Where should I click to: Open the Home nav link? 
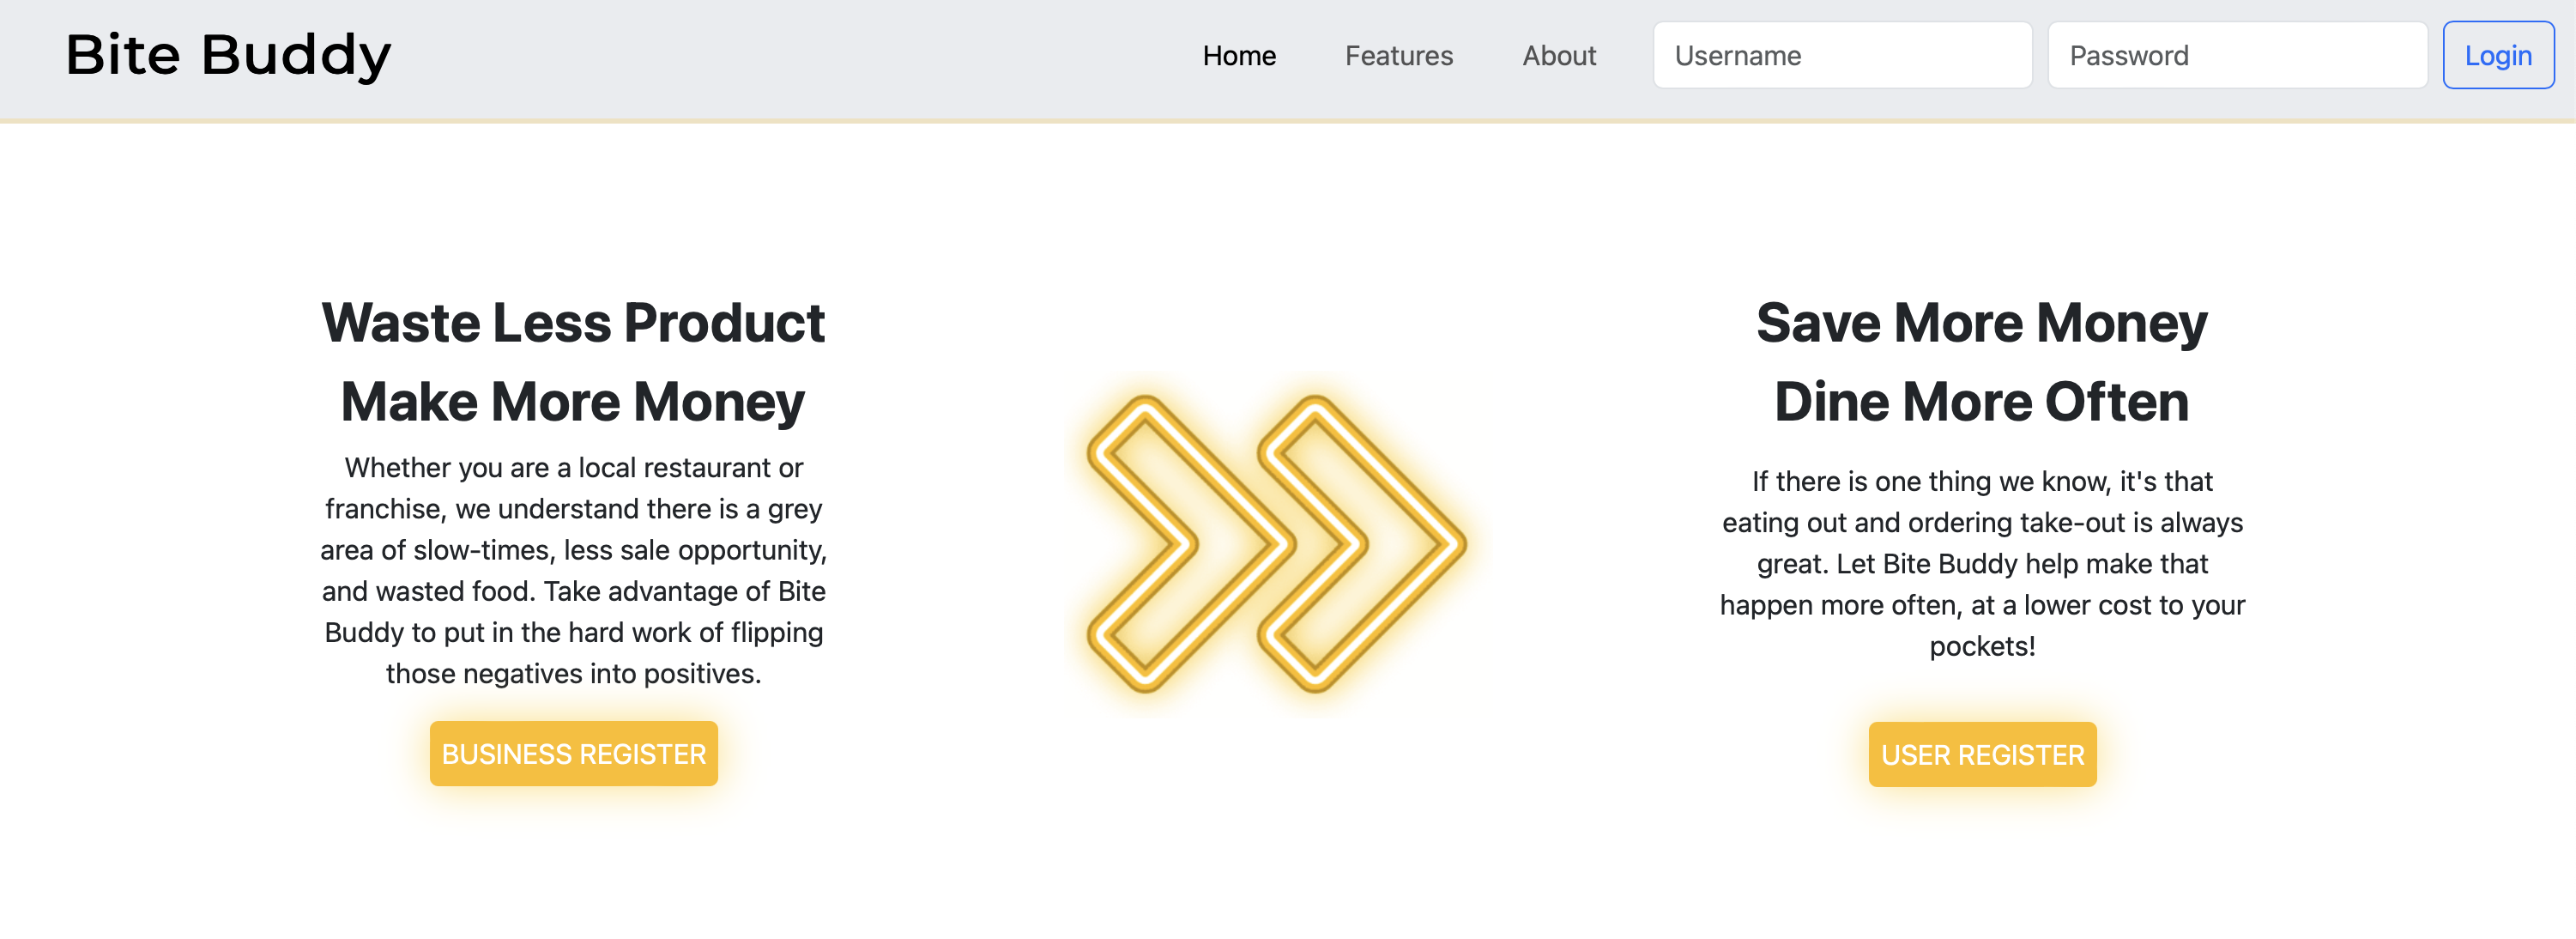click(1239, 56)
